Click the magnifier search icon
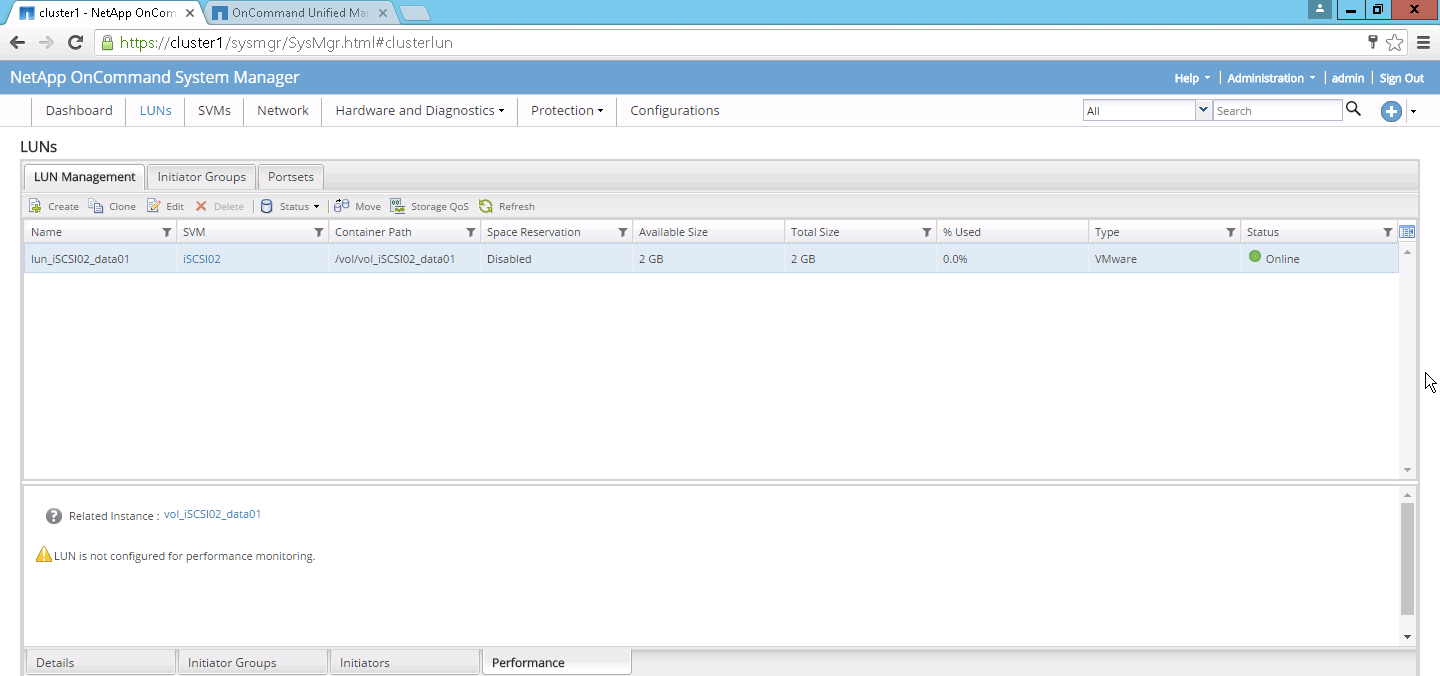Screen dimensions: 1440x676 1353,110
